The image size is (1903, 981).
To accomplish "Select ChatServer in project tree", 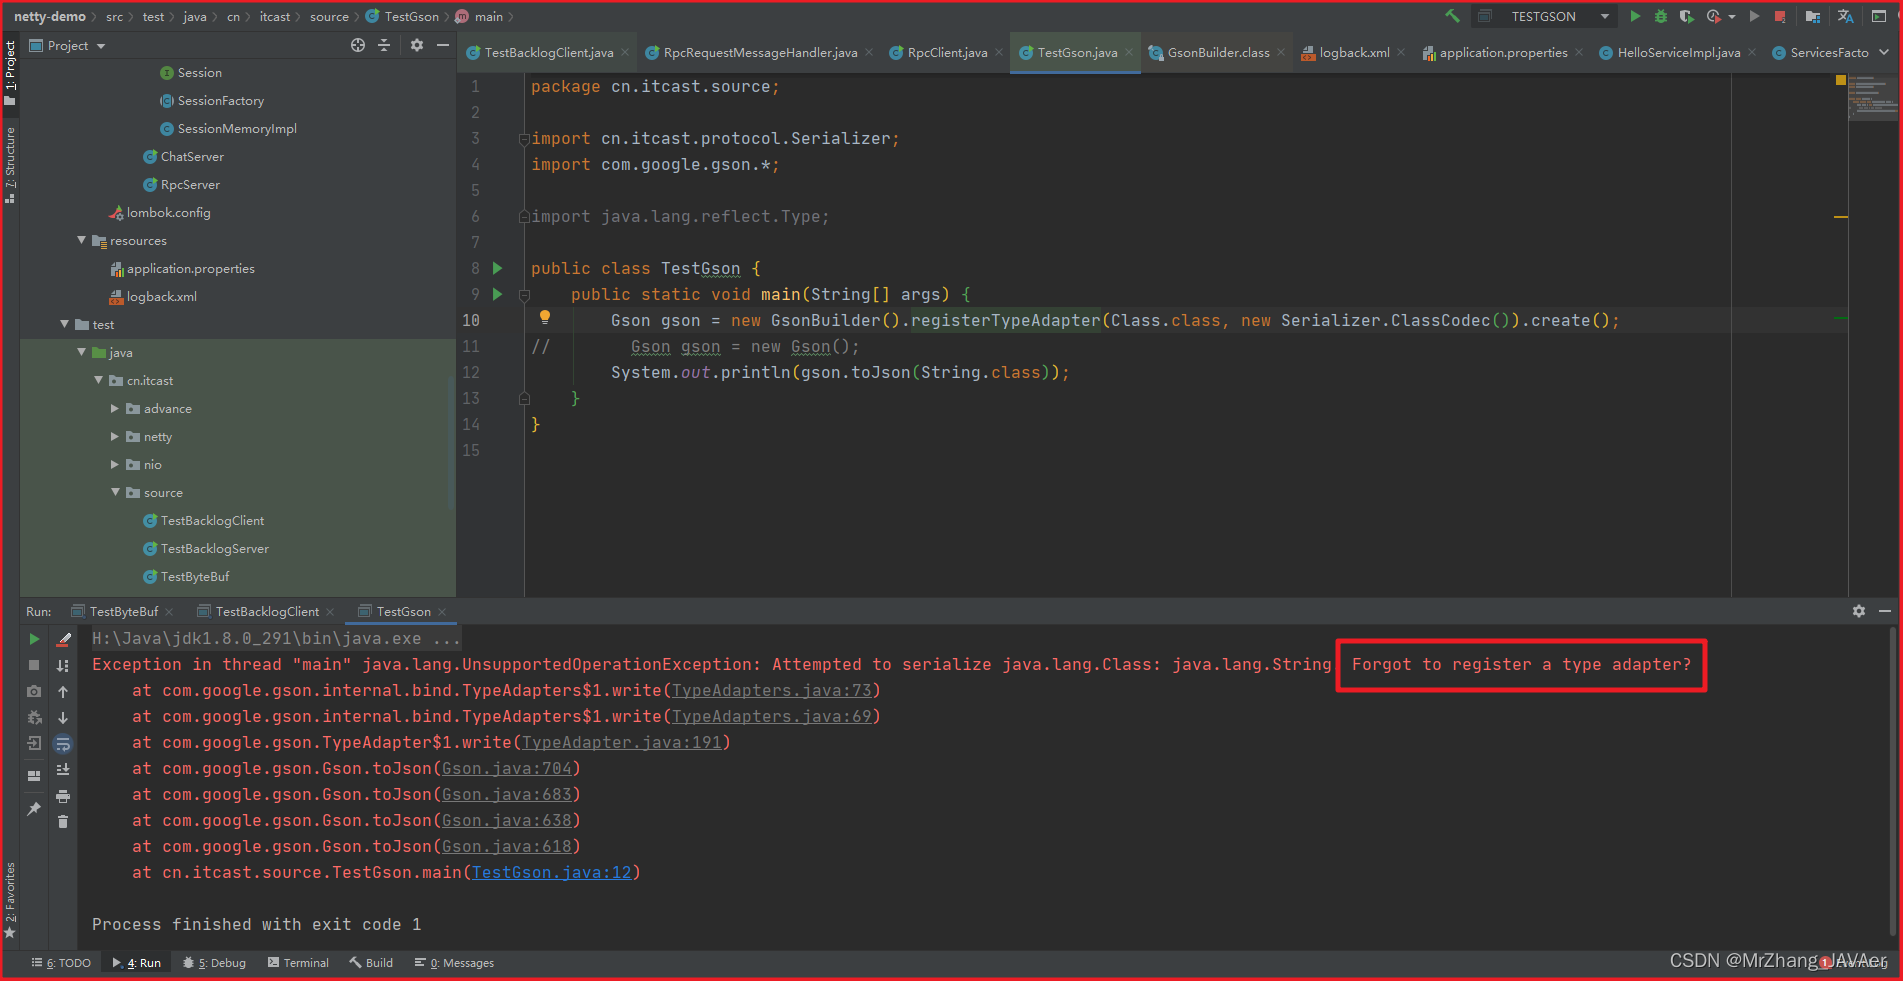I will (192, 156).
